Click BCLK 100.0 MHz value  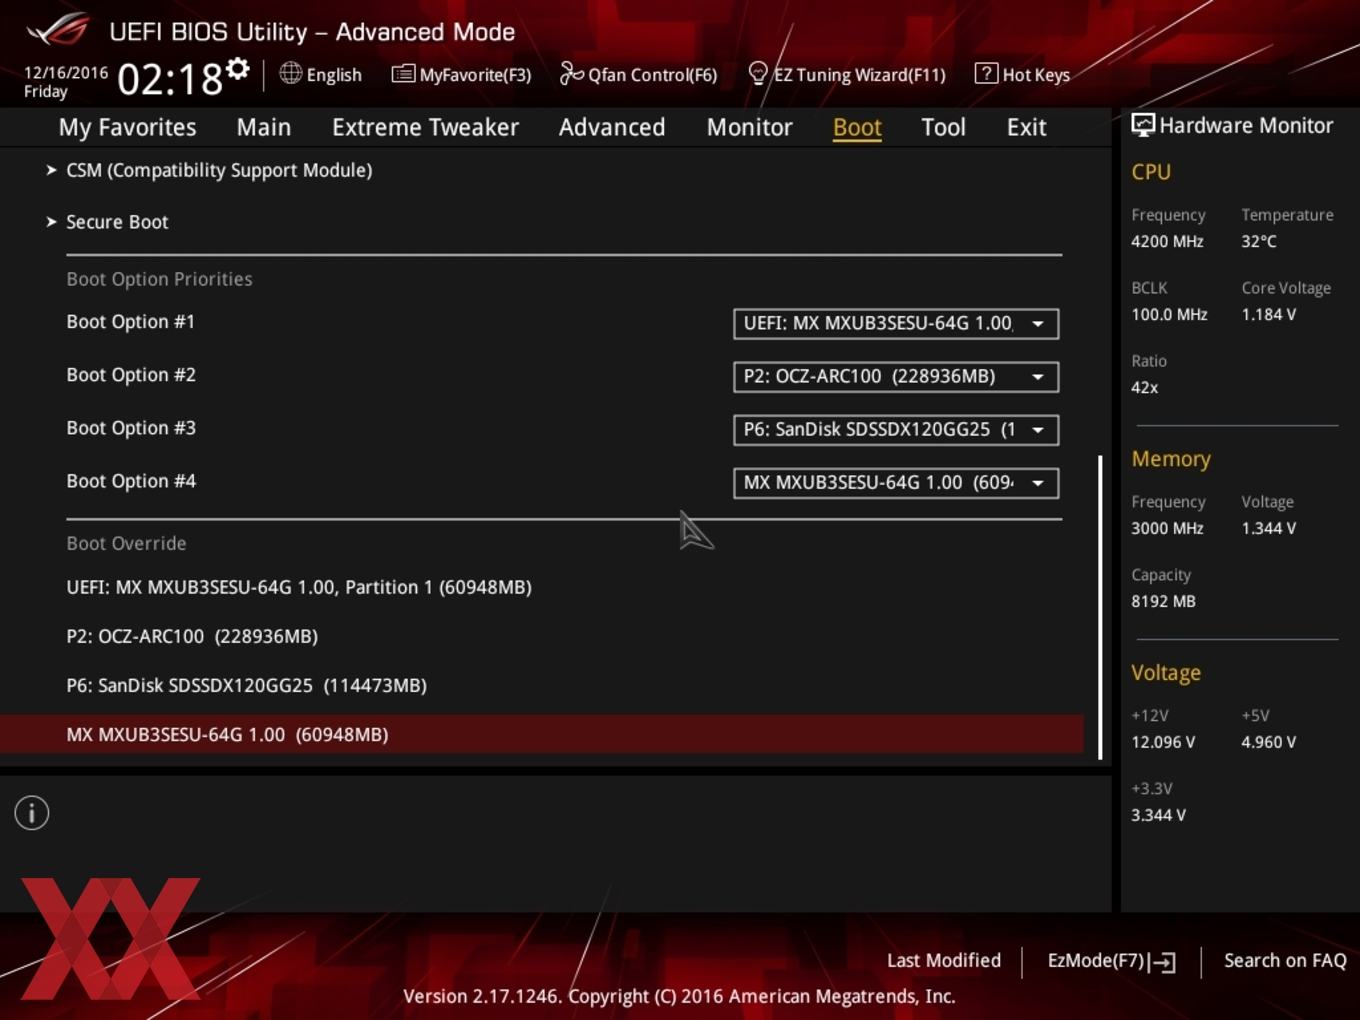tap(1169, 314)
